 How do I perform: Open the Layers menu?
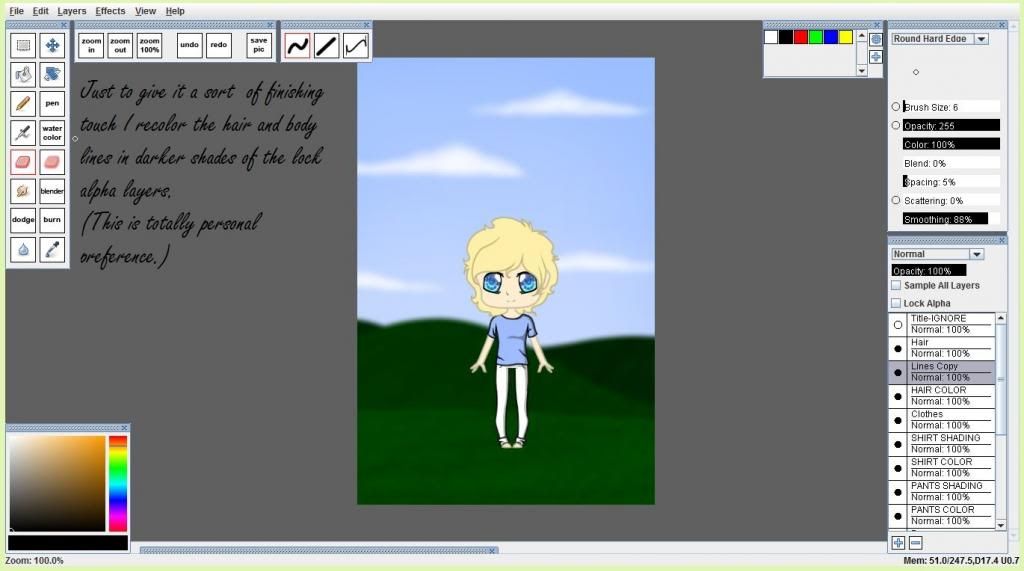(72, 11)
